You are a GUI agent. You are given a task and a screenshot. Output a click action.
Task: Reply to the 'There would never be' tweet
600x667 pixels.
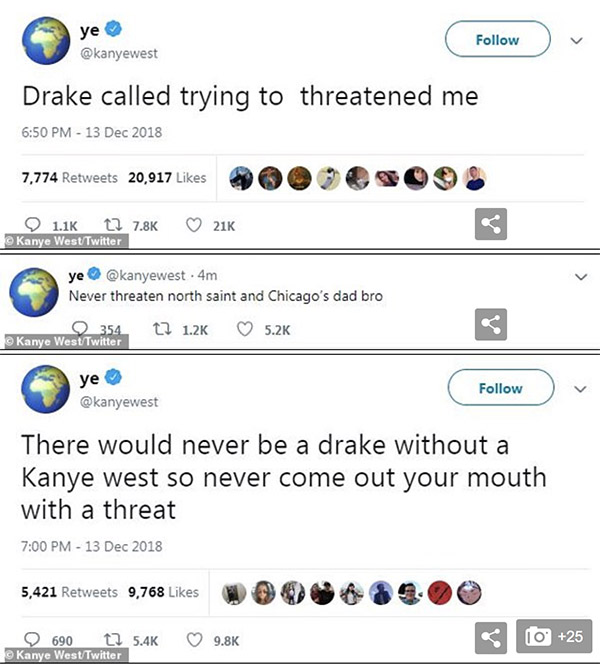pos(32,639)
